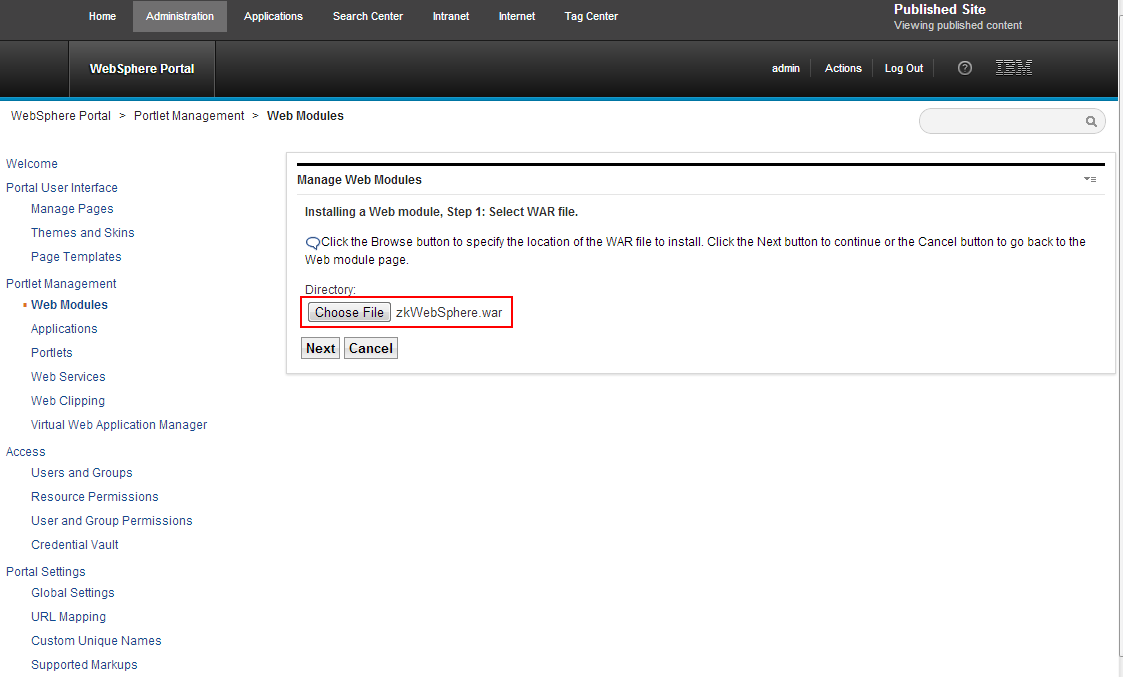This screenshot has height=677, width=1123.
Task: Open Resource Permissions
Action: click(x=95, y=497)
